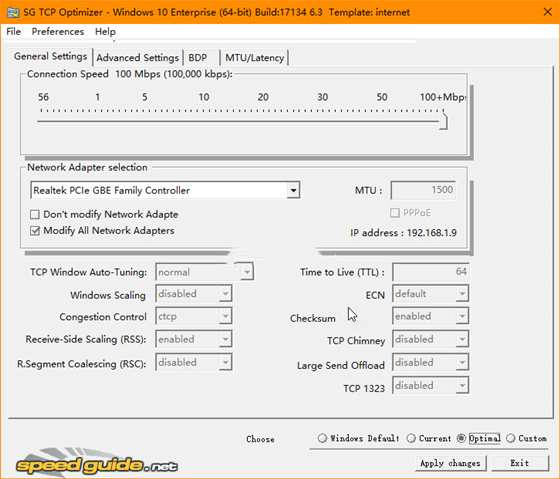Screen dimensions: 560x479
Task: Switch to the MTU/Latency tab
Action: tap(255, 58)
